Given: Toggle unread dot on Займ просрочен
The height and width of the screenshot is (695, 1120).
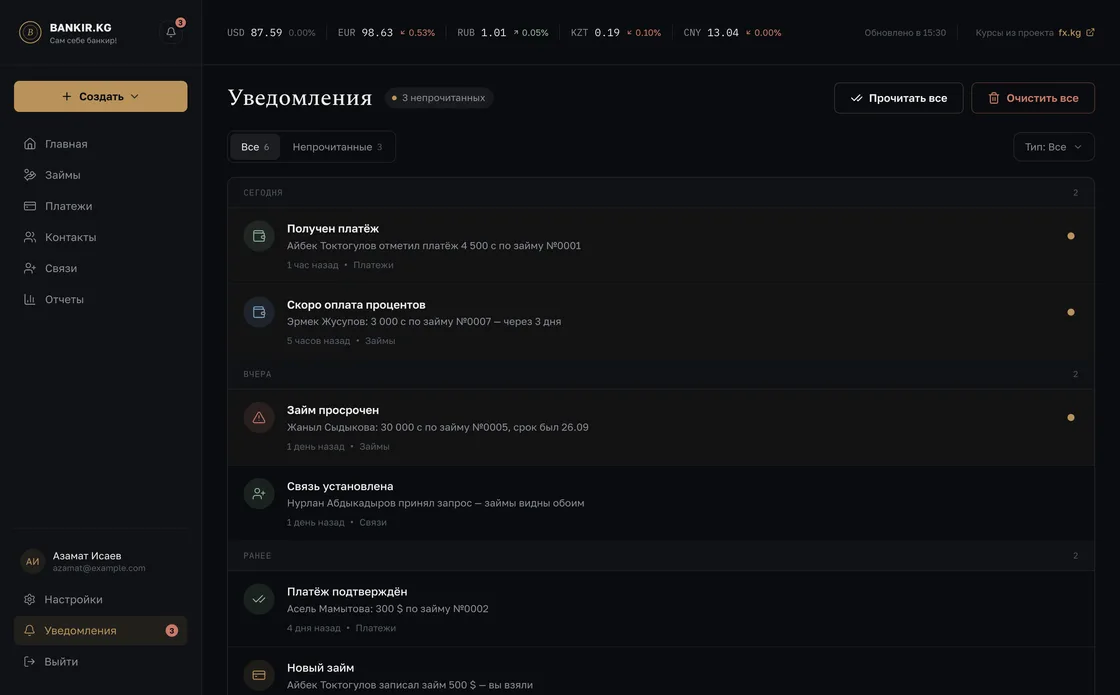Looking at the screenshot, I should 1070,417.
